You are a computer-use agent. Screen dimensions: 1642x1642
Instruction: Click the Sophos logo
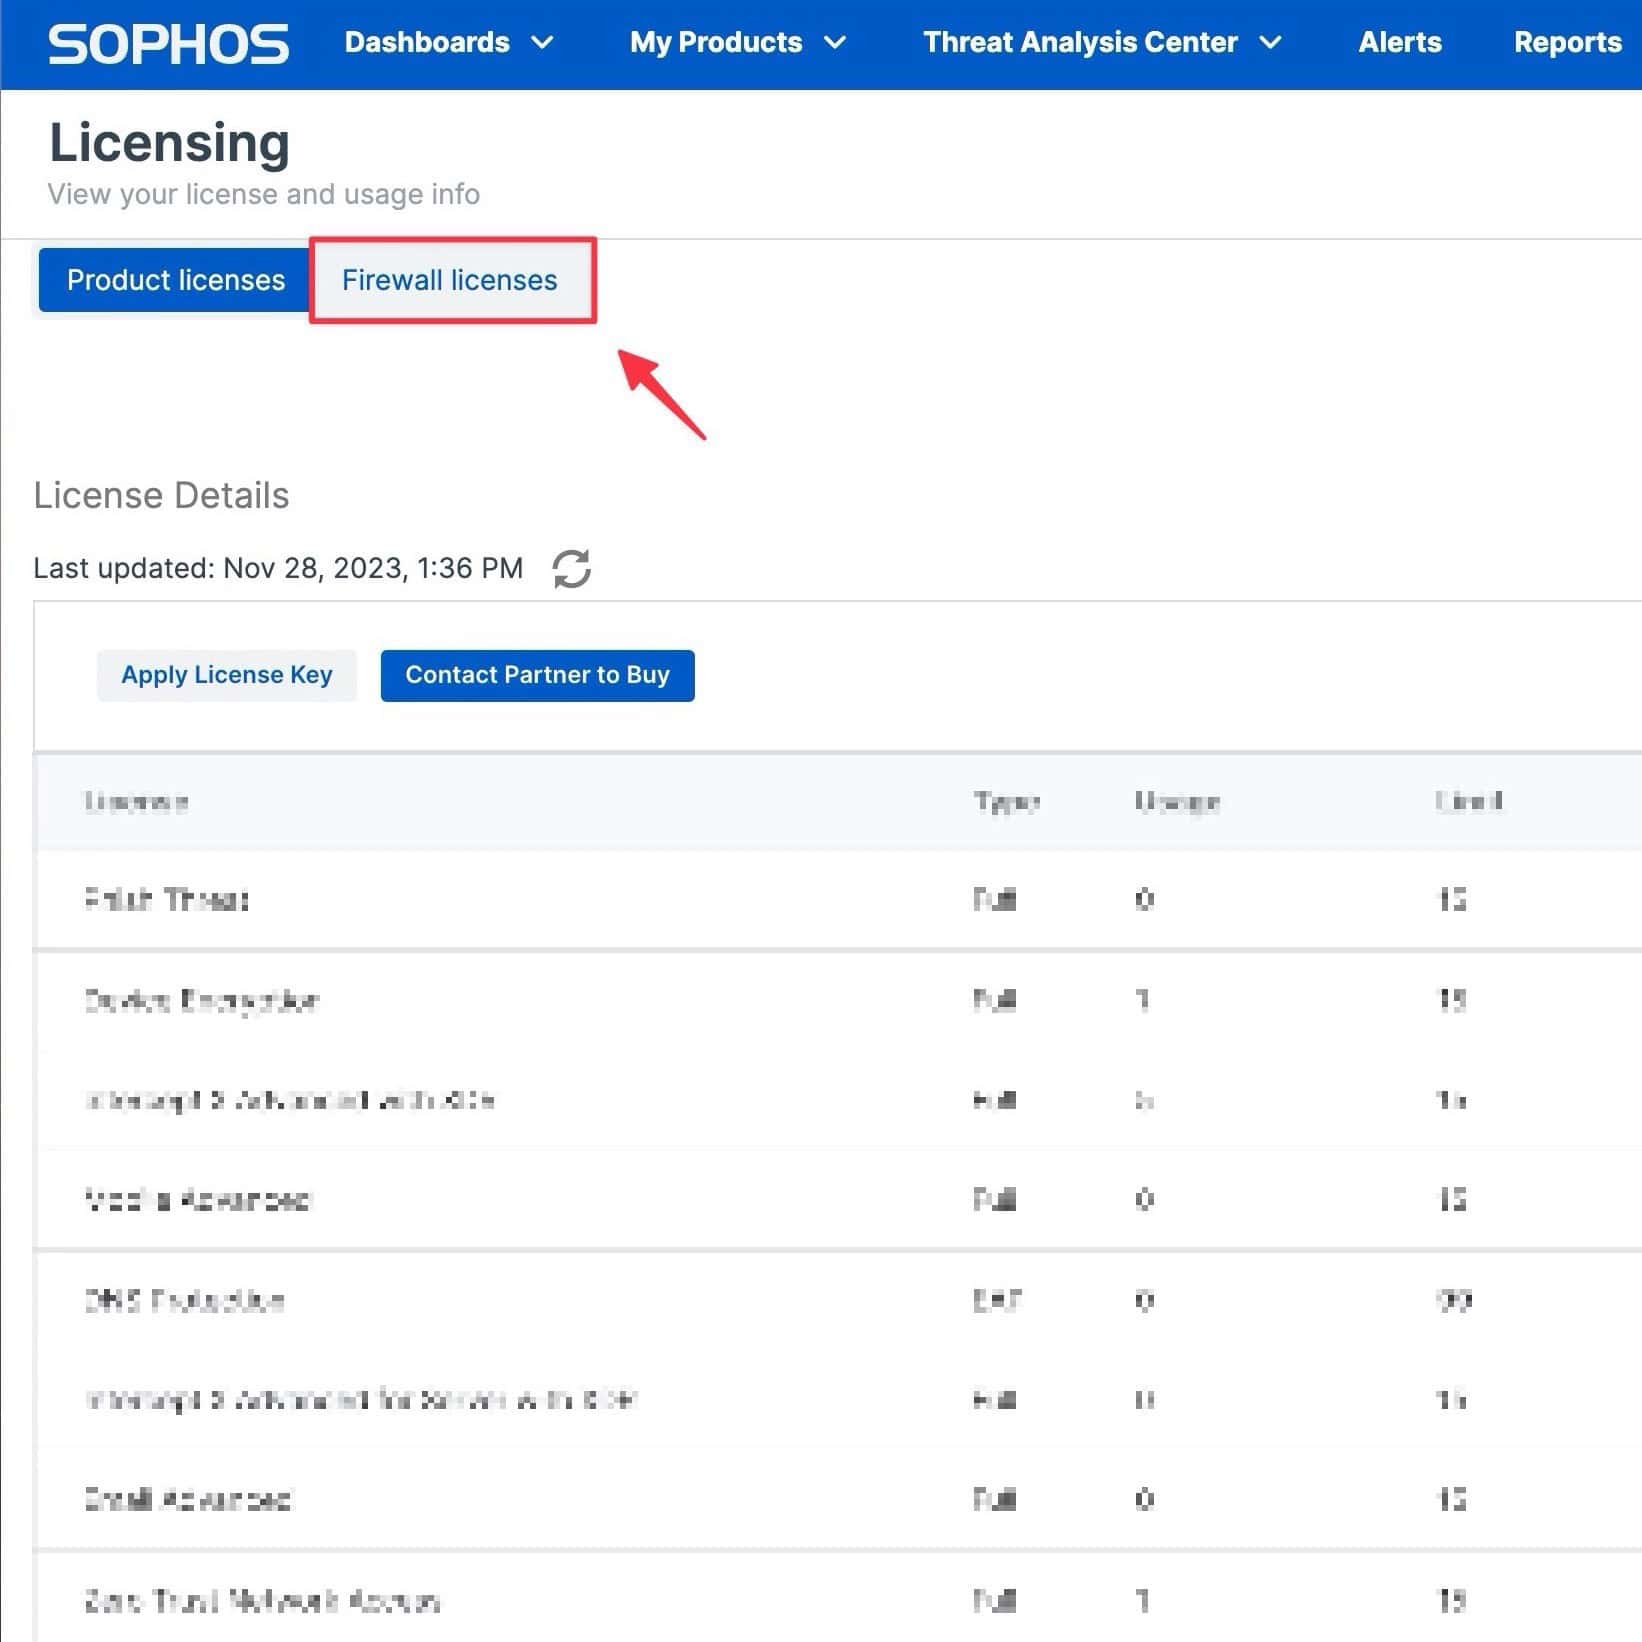pyautogui.click(x=168, y=42)
